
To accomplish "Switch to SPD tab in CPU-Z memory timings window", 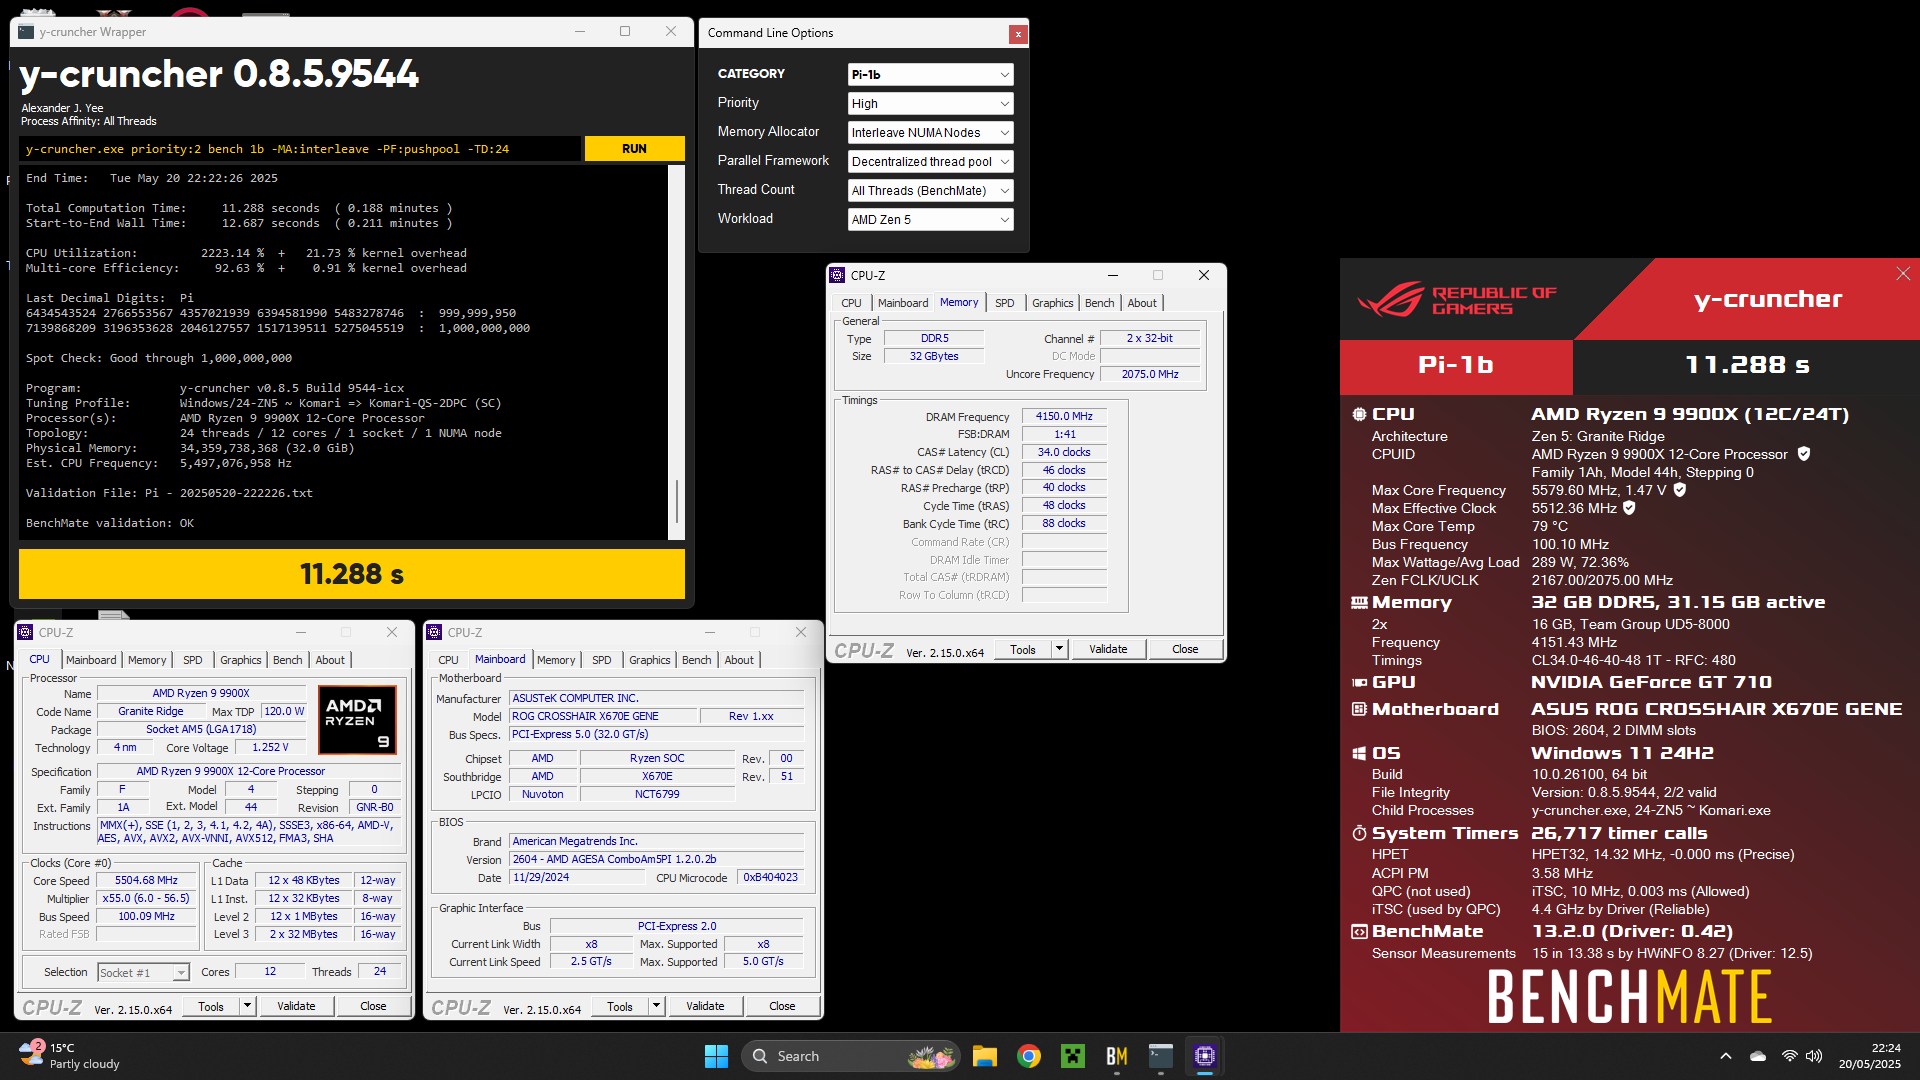I will coord(1005,303).
